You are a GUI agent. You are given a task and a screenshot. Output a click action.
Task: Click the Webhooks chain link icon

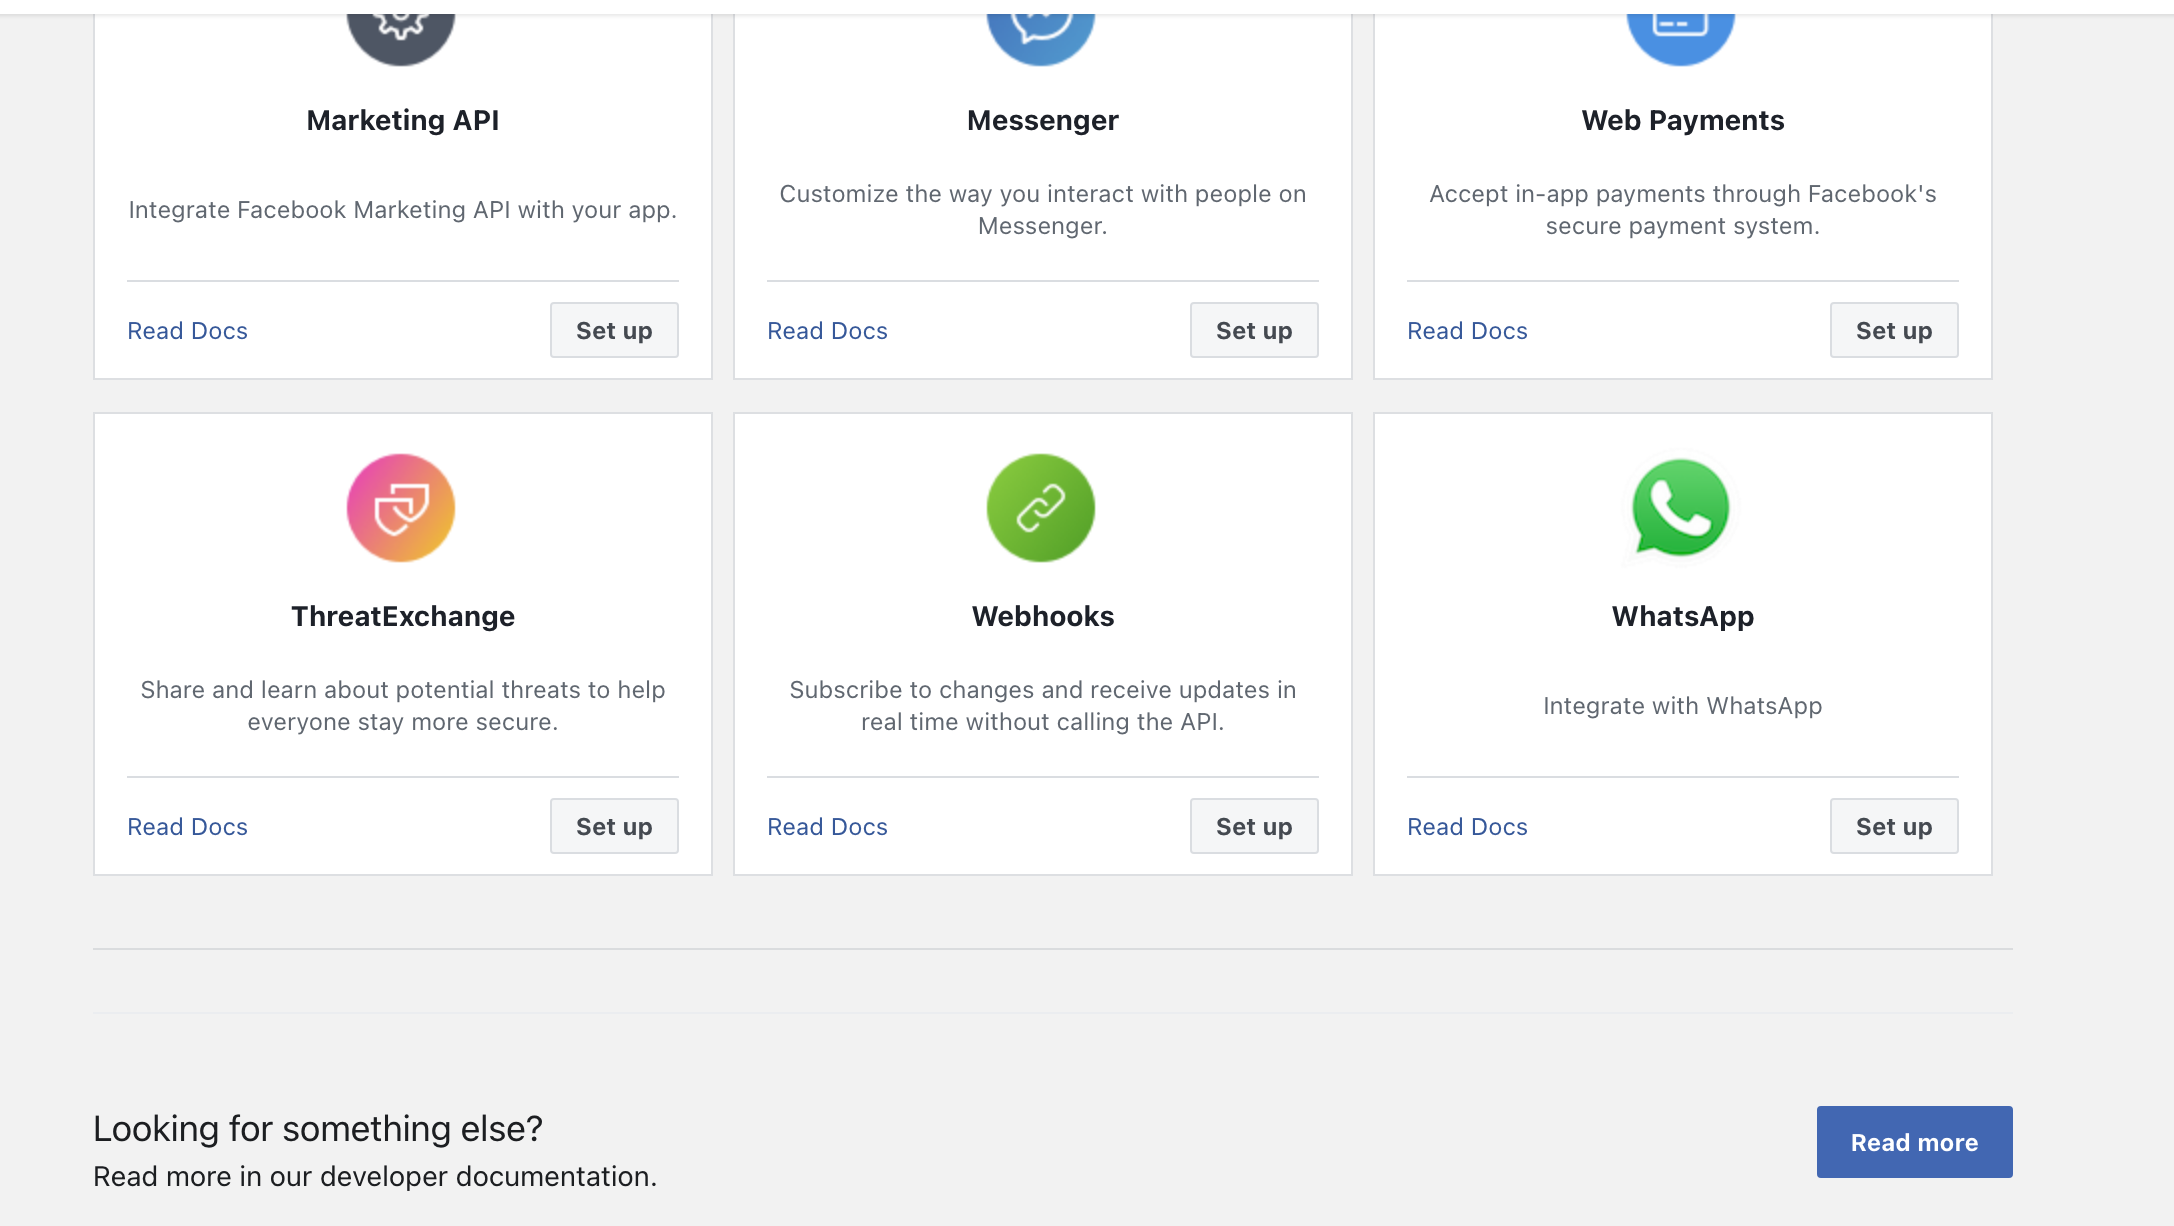coord(1041,508)
